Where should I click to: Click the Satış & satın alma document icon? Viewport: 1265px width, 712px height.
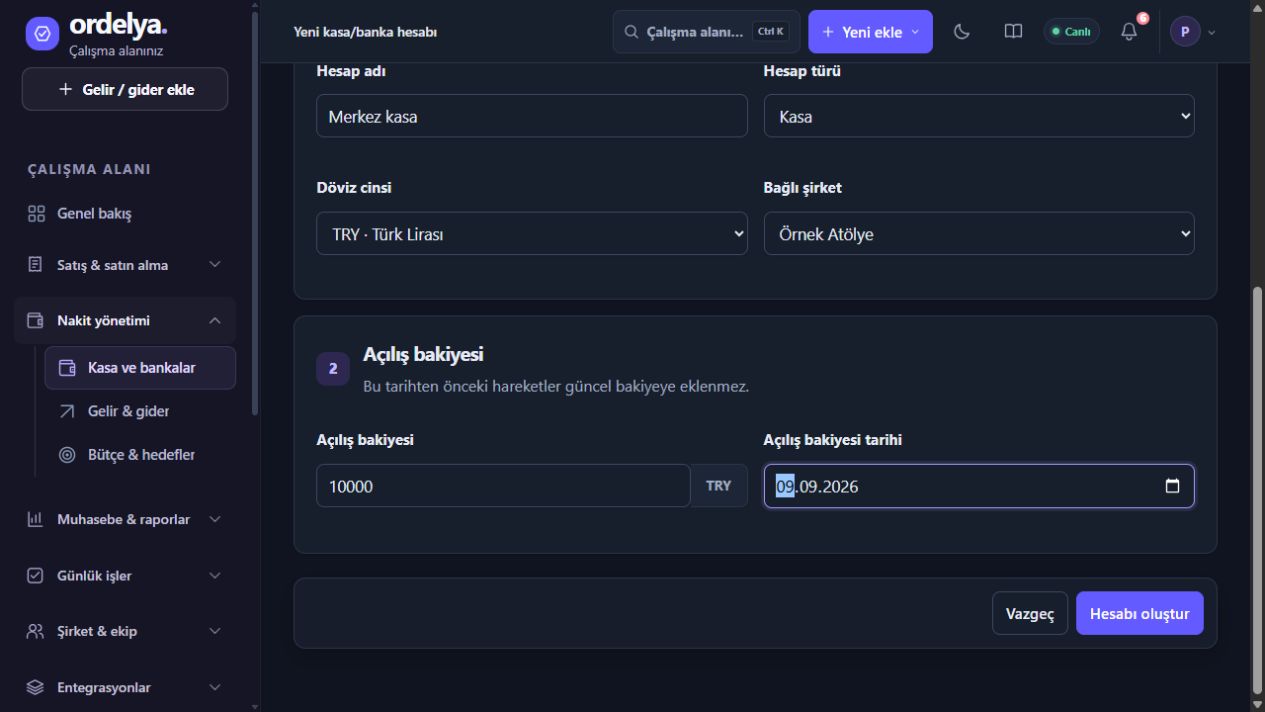pos(36,265)
